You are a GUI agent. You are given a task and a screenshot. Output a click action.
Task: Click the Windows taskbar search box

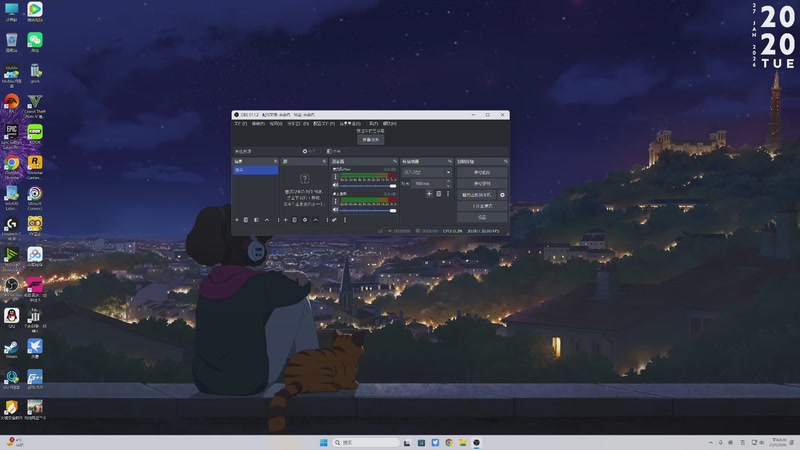pos(365,442)
